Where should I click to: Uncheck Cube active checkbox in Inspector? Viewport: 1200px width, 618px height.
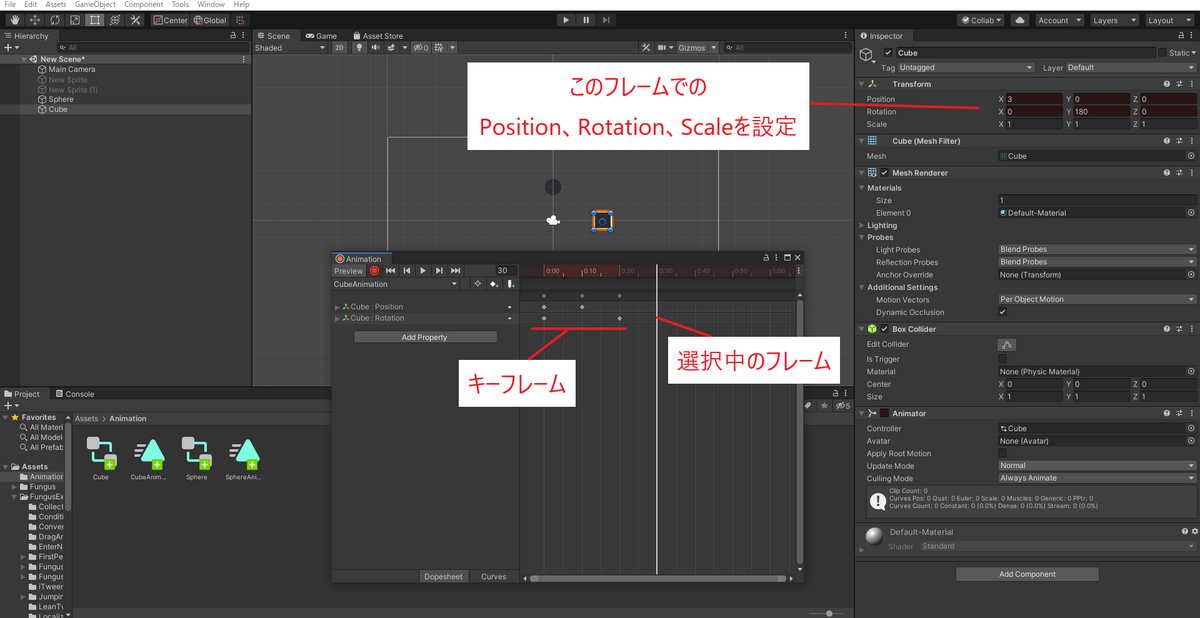pos(888,52)
